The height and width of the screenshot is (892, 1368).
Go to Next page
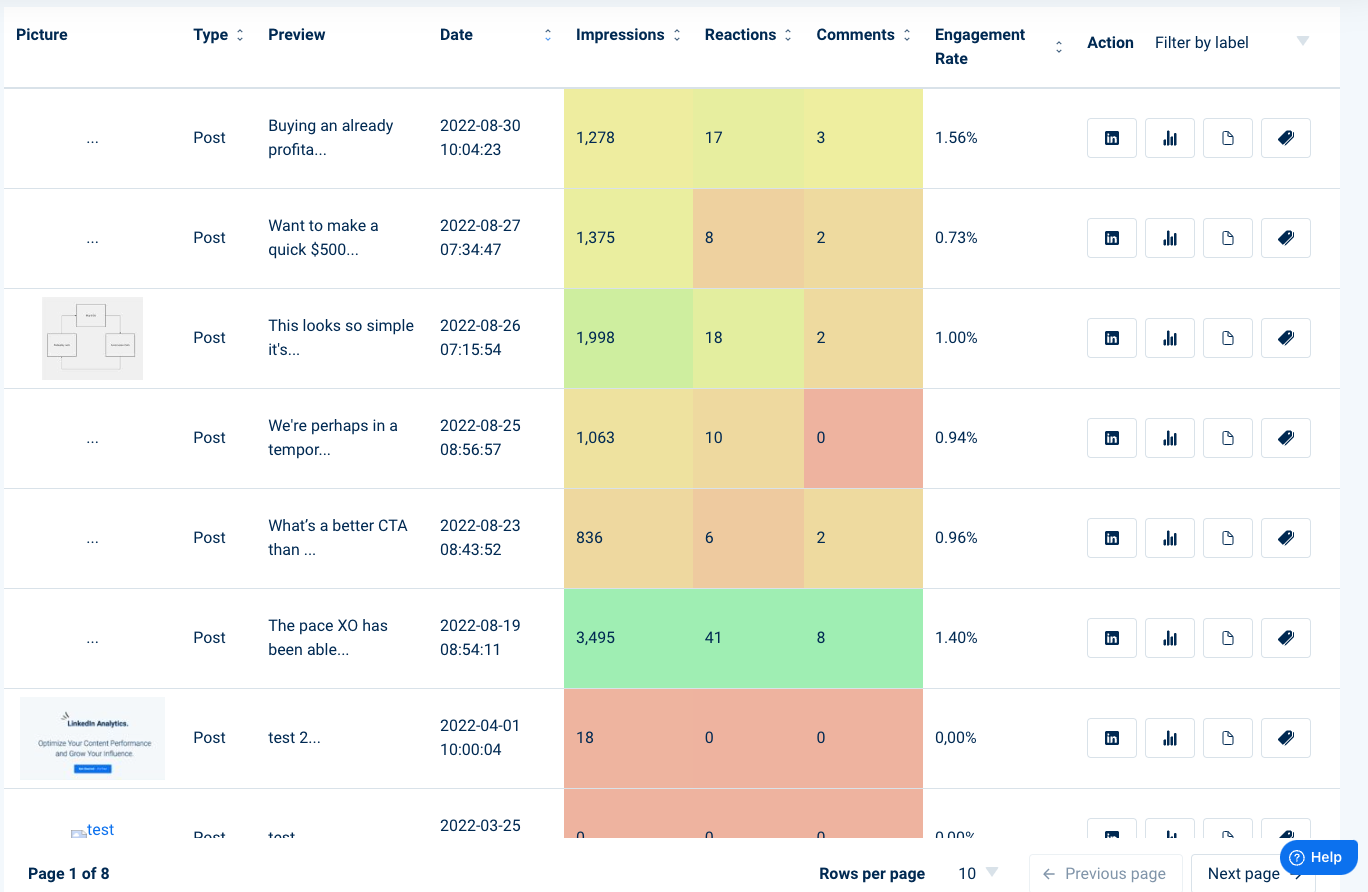[x=1253, y=874]
